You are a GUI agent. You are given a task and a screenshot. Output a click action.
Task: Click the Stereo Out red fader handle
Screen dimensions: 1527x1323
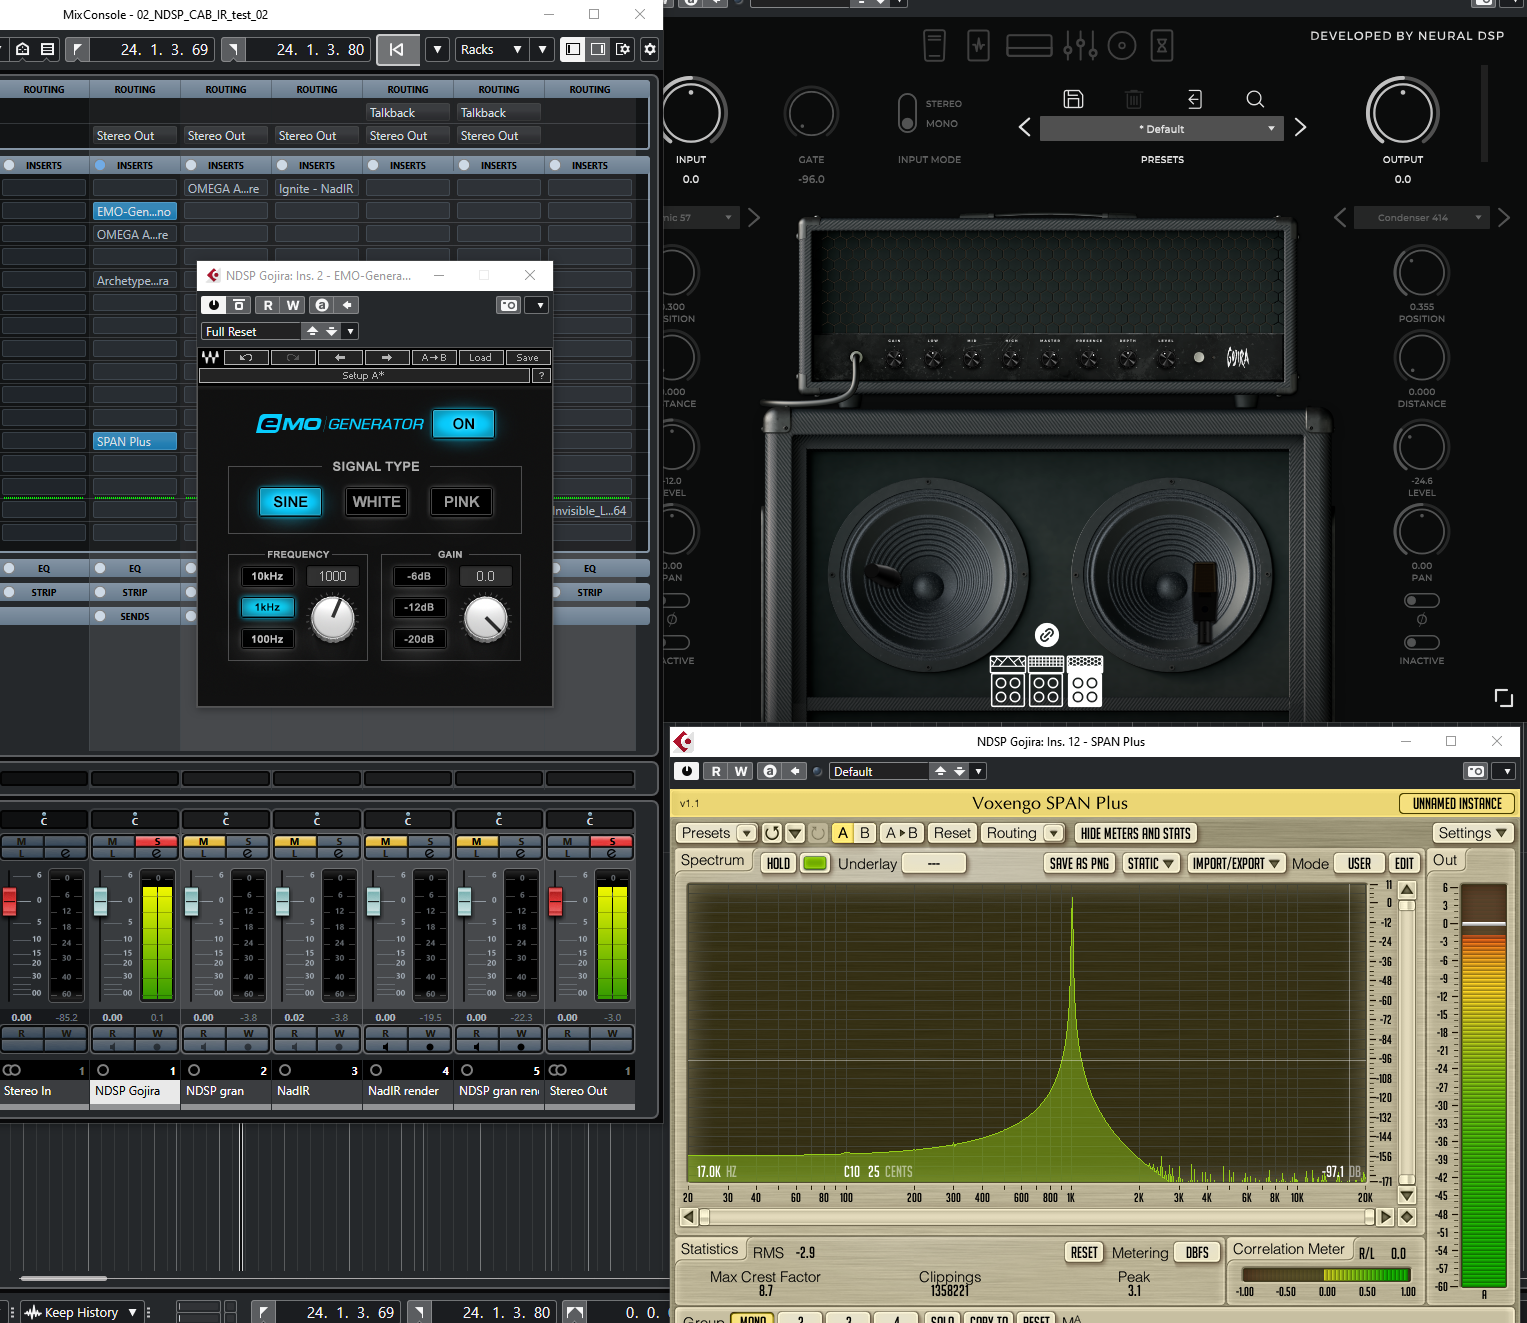pyautogui.click(x=555, y=900)
